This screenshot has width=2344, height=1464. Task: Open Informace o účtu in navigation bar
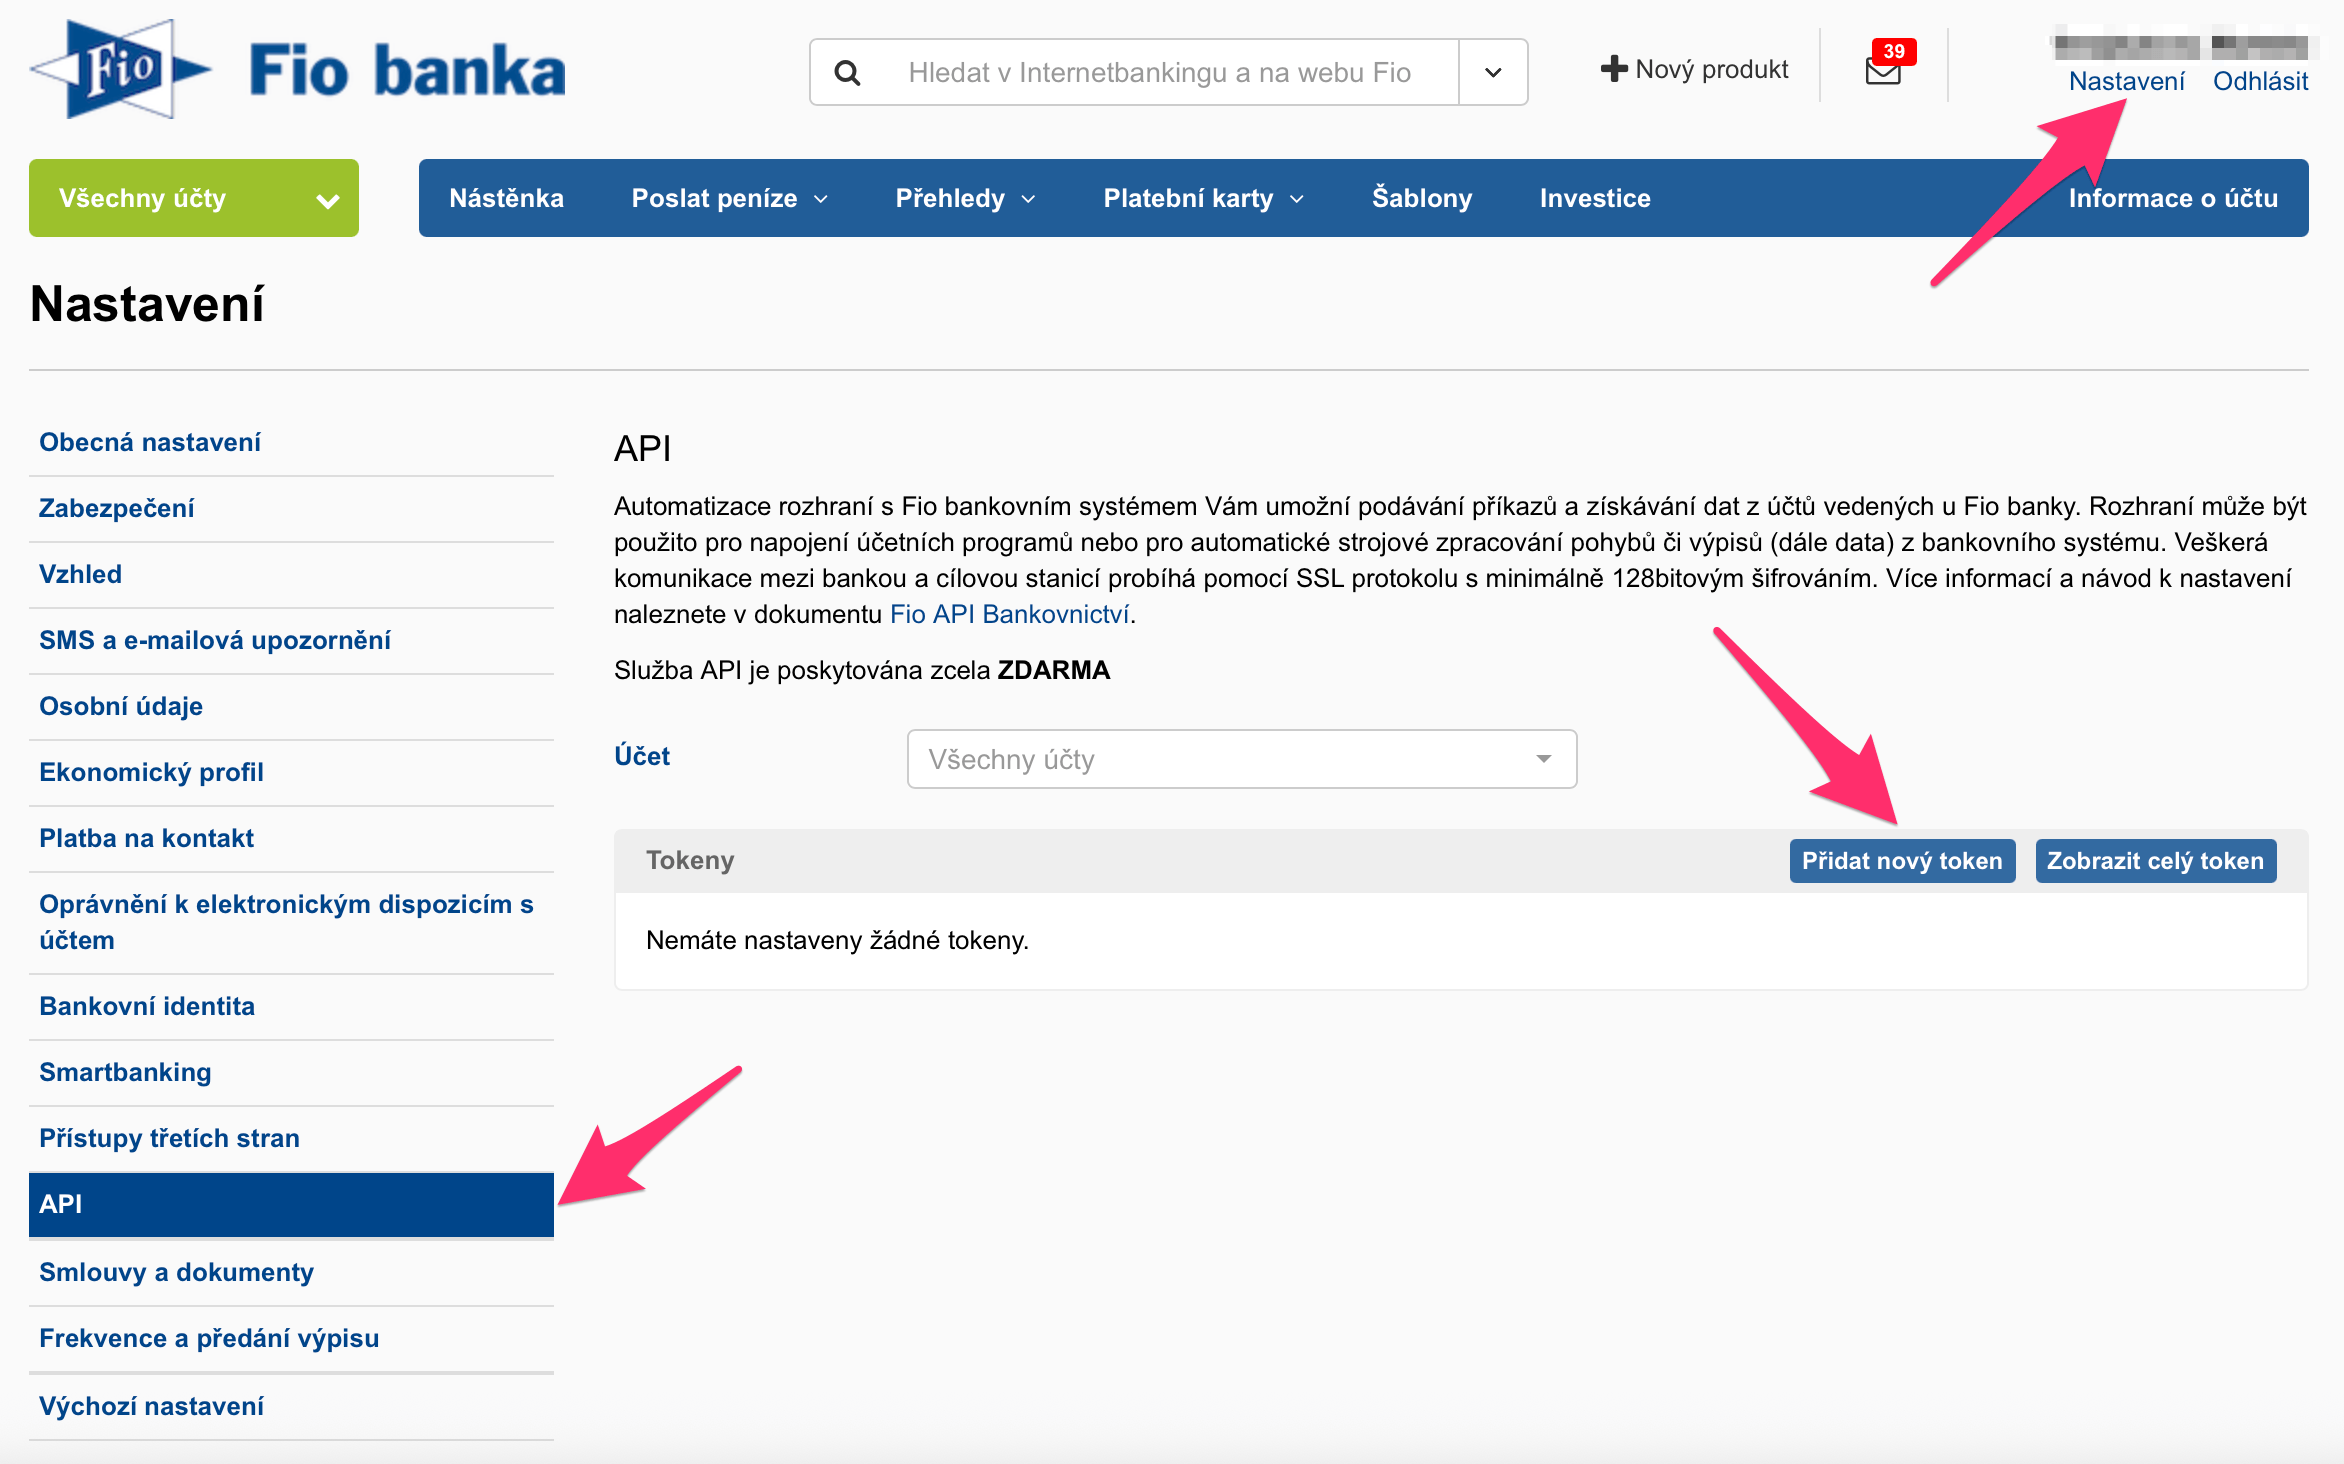2173,198
